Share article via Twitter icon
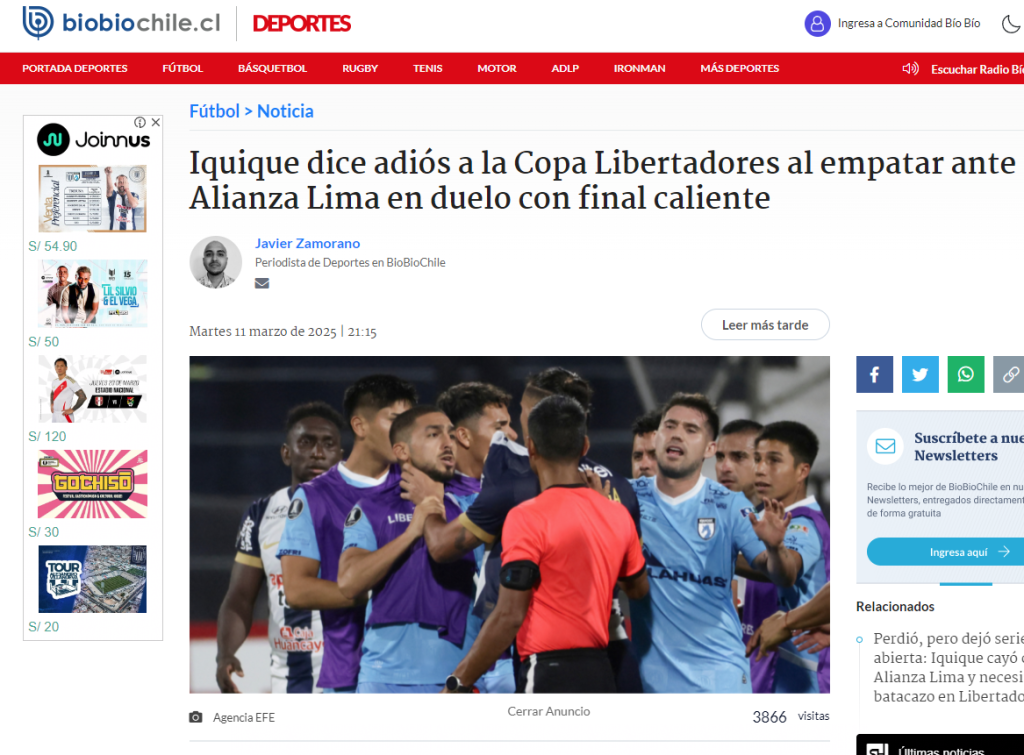The width and height of the screenshot is (1024, 755). (x=920, y=374)
